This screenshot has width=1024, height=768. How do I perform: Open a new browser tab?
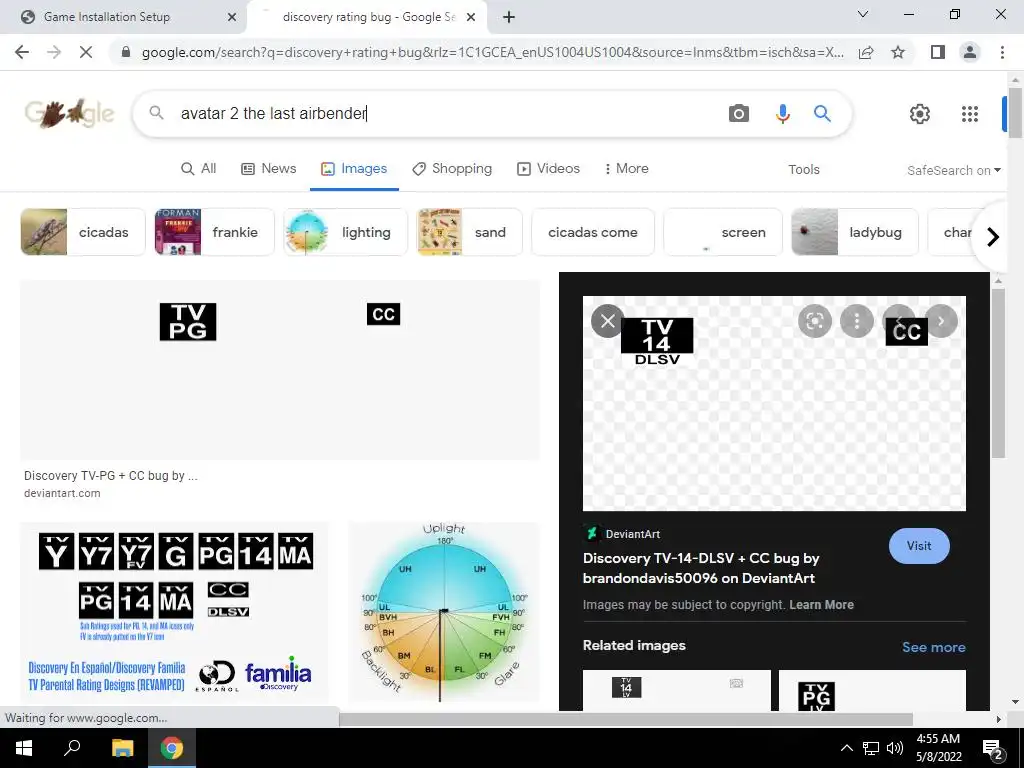point(509,17)
